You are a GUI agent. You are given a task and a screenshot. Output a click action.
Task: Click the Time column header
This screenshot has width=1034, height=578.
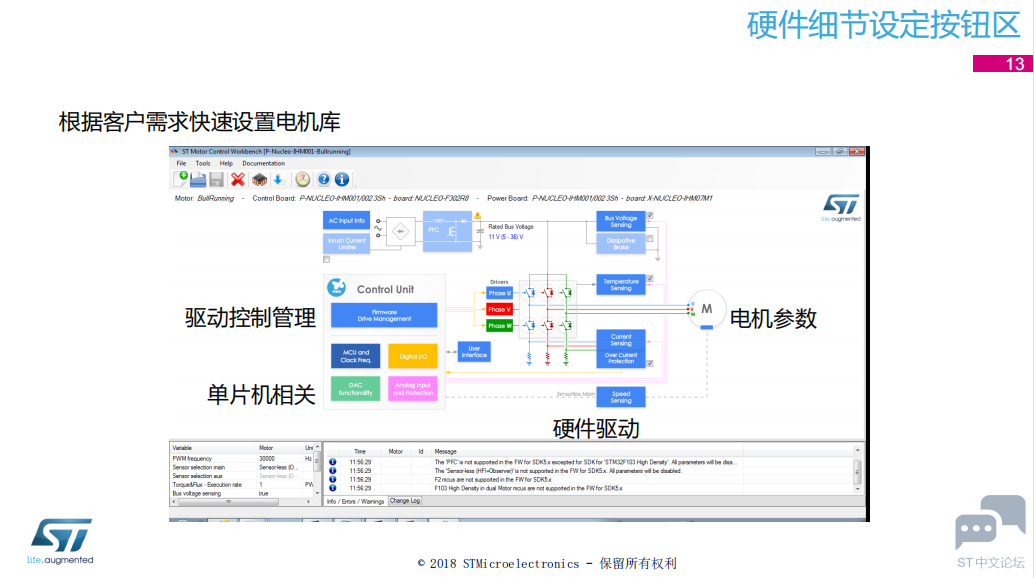coord(360,451)
